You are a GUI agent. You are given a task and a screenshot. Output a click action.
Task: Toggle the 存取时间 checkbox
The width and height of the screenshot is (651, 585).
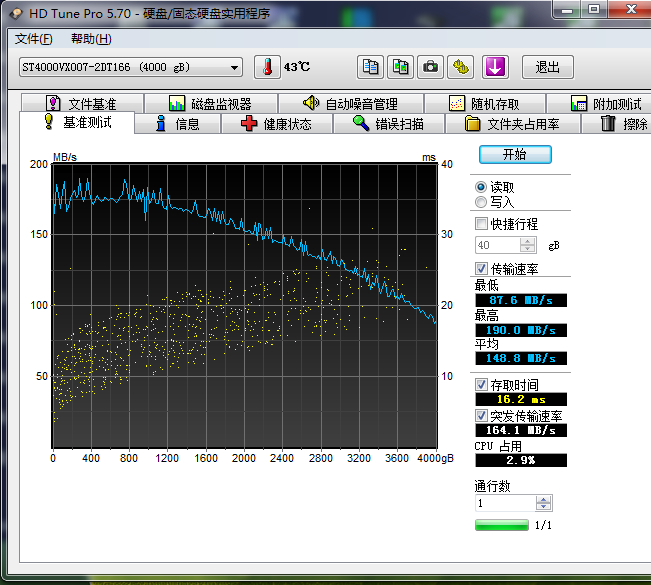tap(481, 385)
